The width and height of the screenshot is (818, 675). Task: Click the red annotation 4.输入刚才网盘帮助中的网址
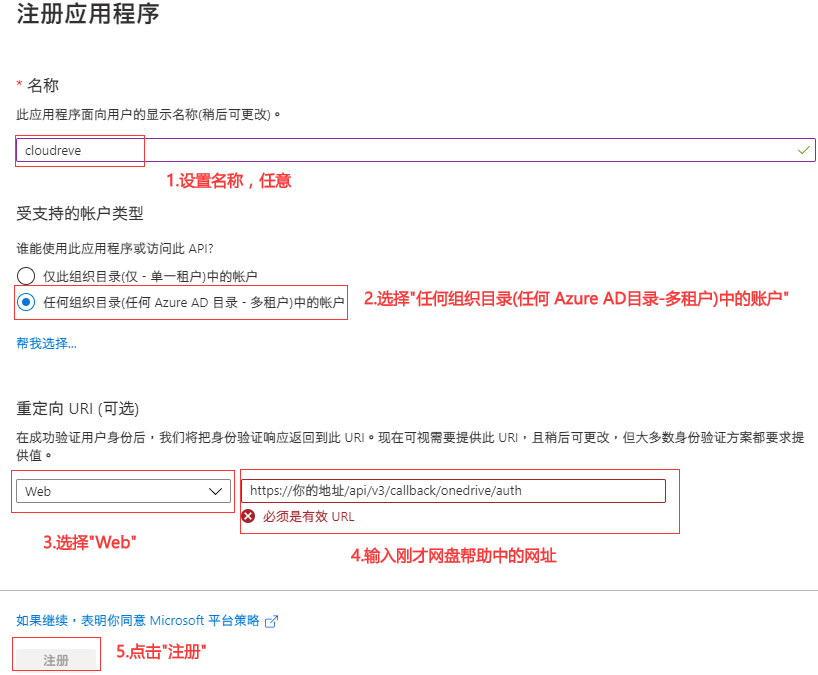point(453,556)
